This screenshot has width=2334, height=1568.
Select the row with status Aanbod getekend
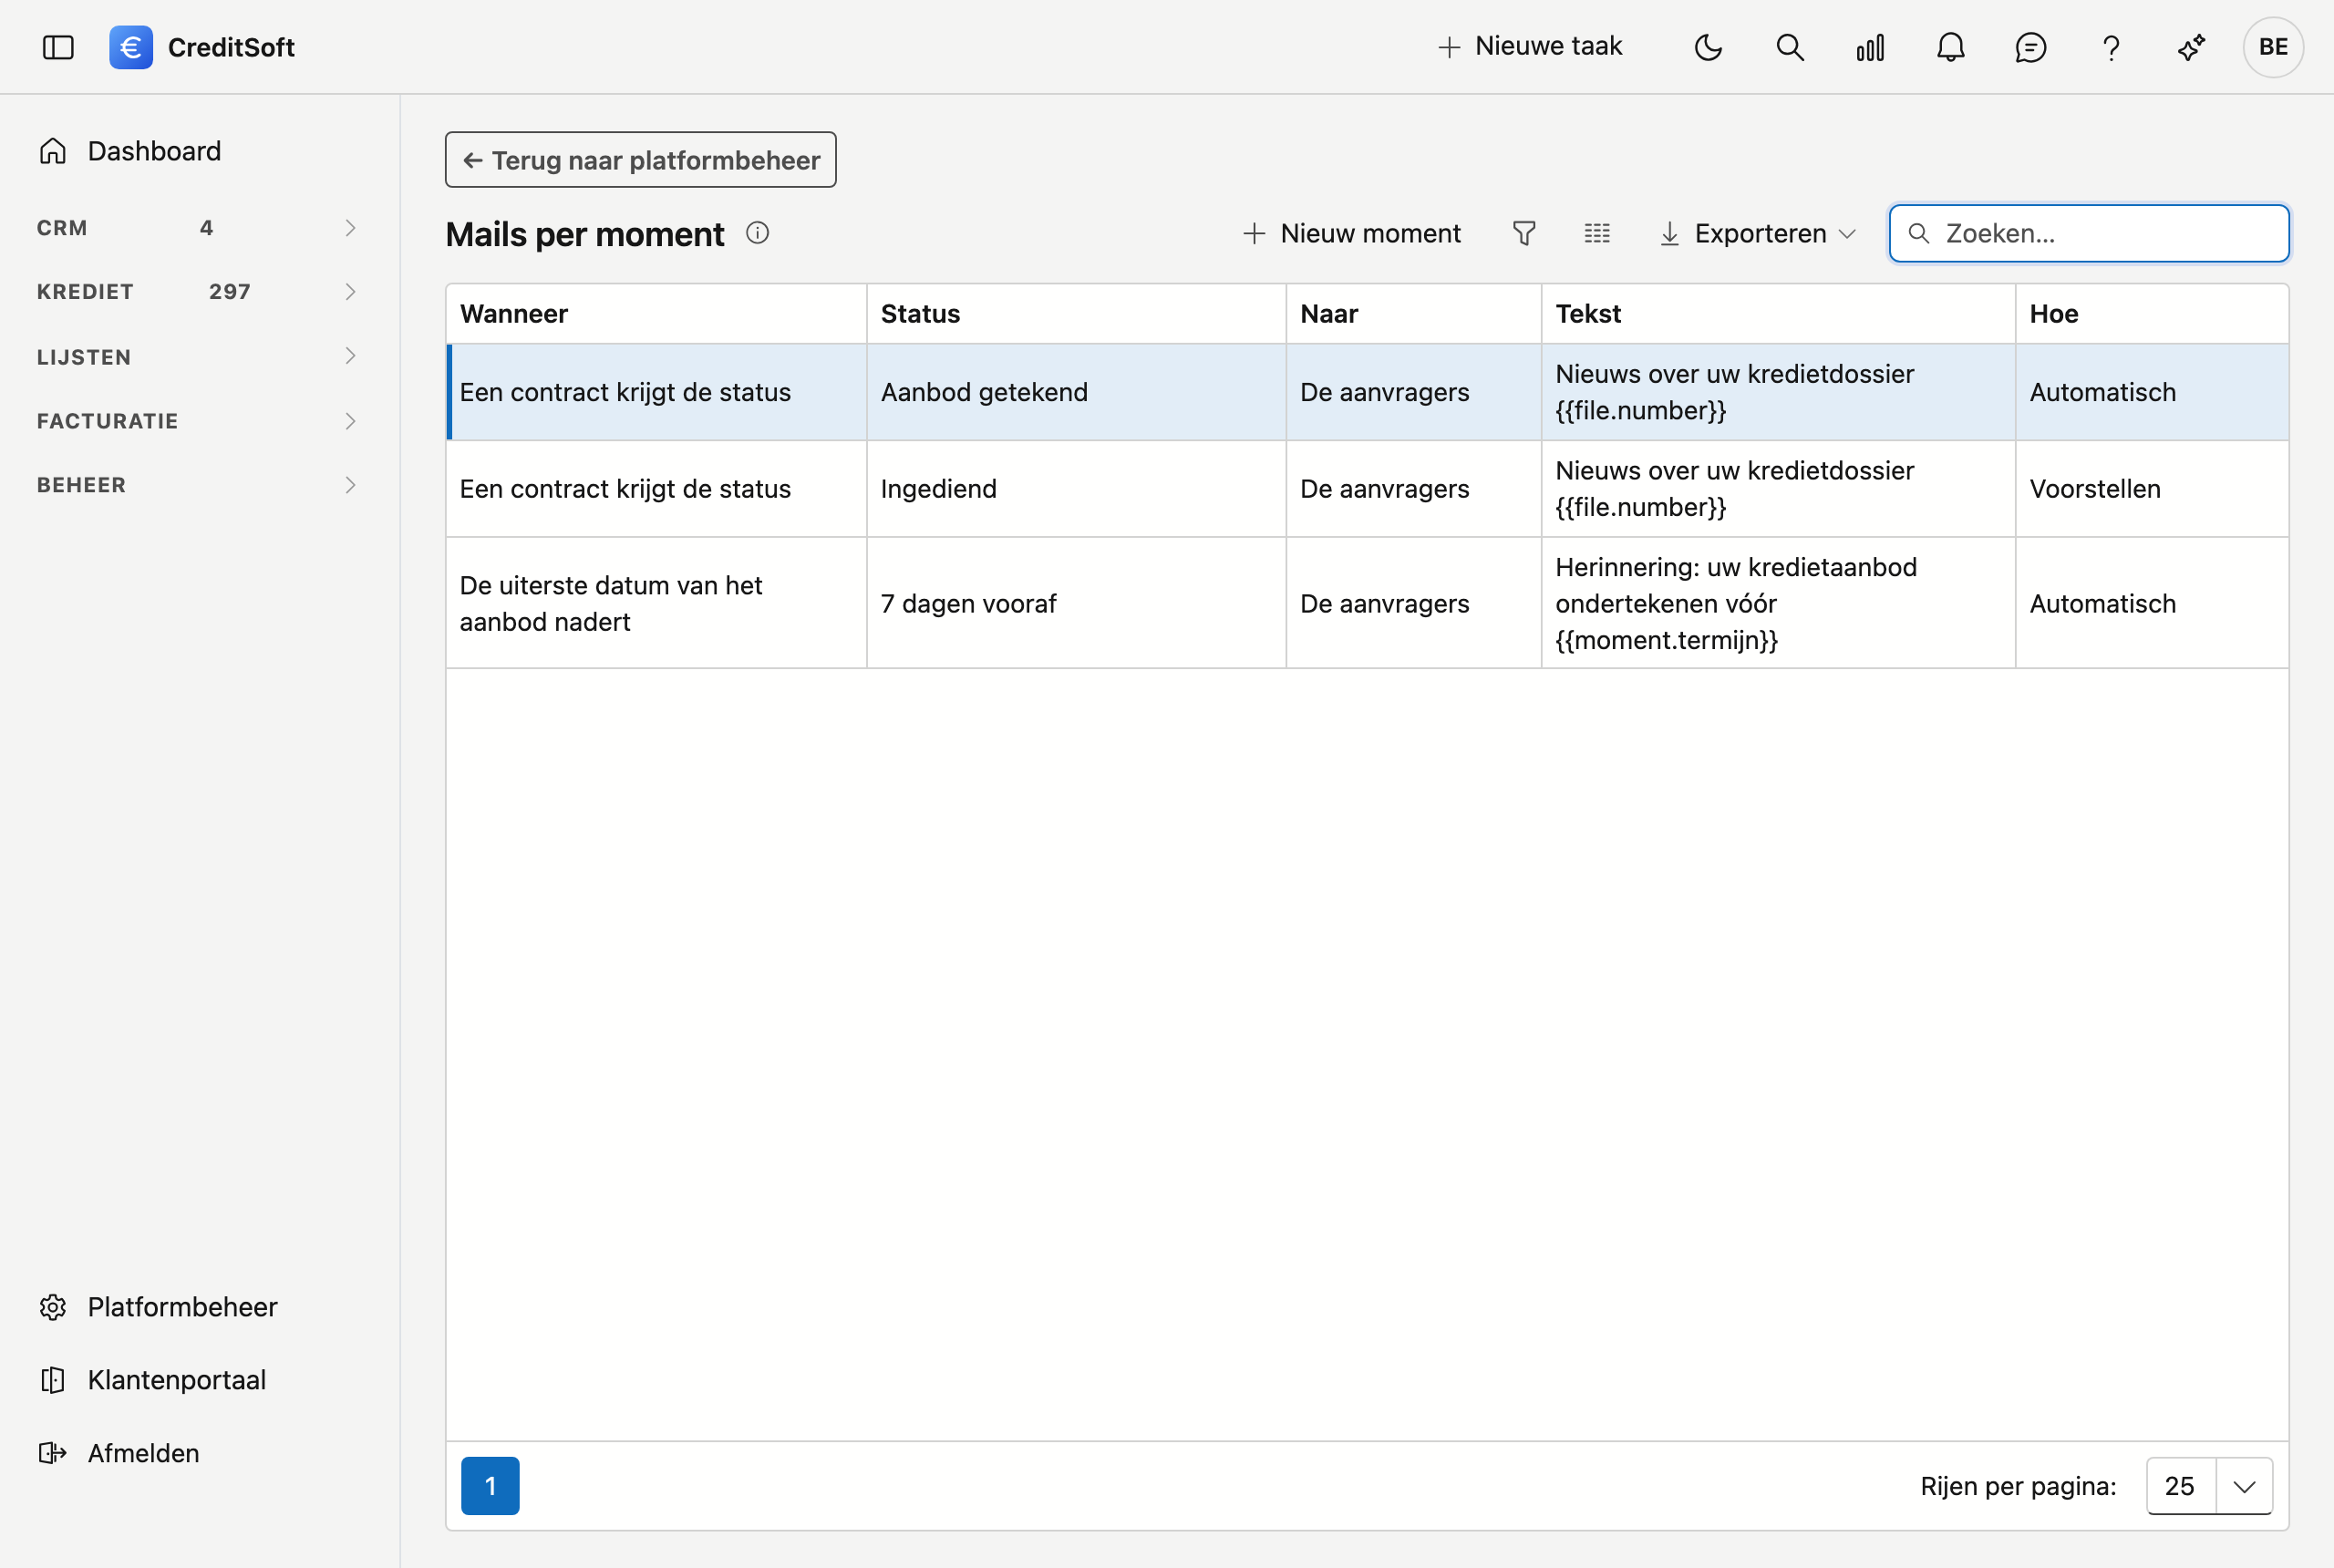(x=1367, y=392)
